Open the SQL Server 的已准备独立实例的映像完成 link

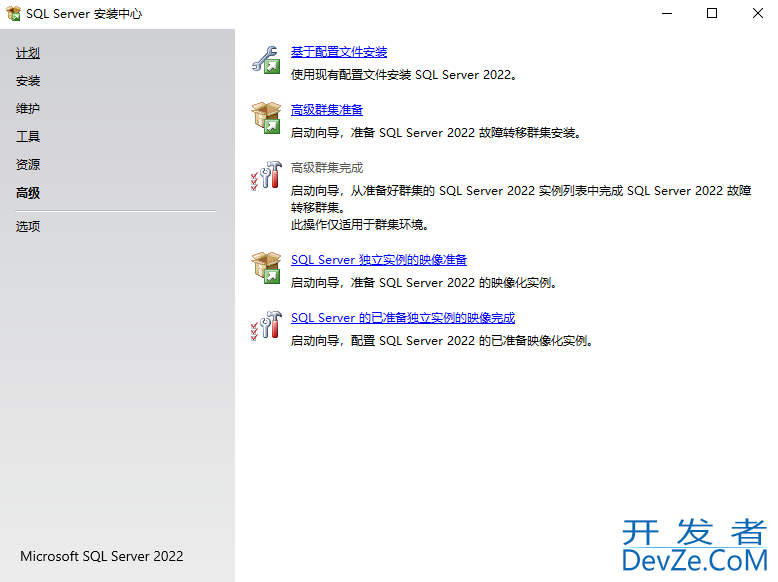[x=403, y=318]
